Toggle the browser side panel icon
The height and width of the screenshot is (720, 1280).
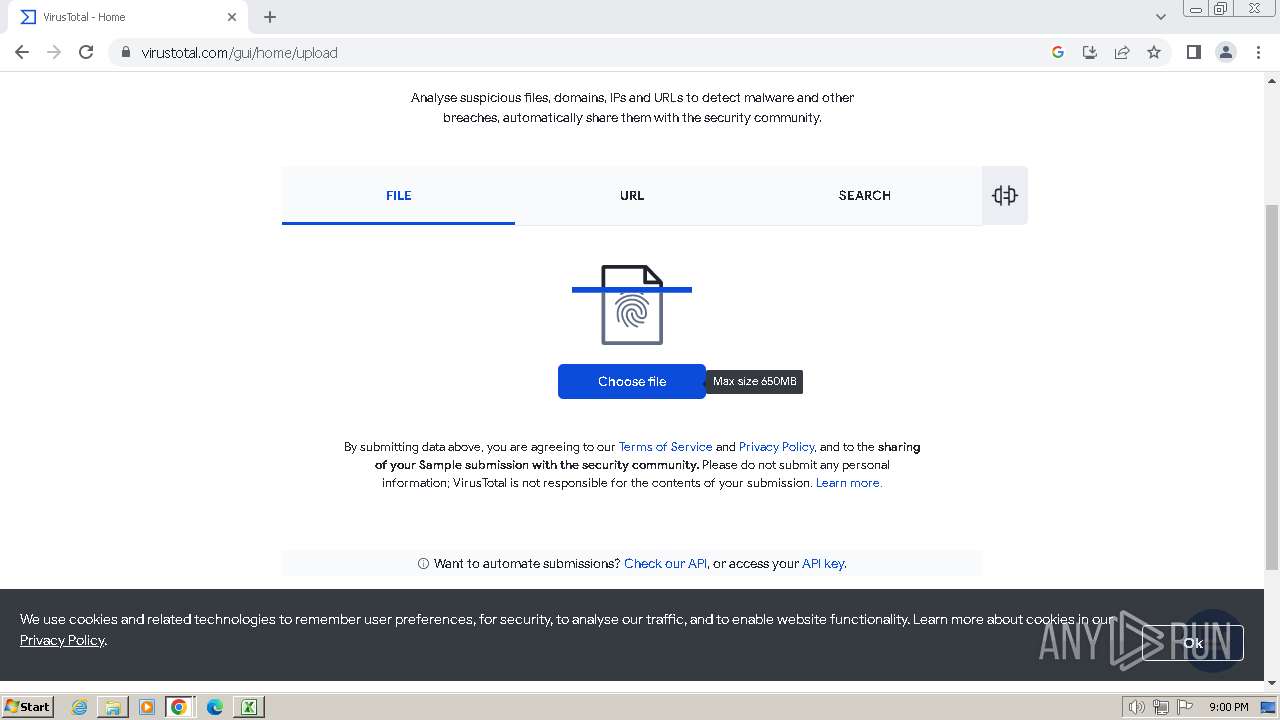pyautogui.click(x=1193, y=52)
